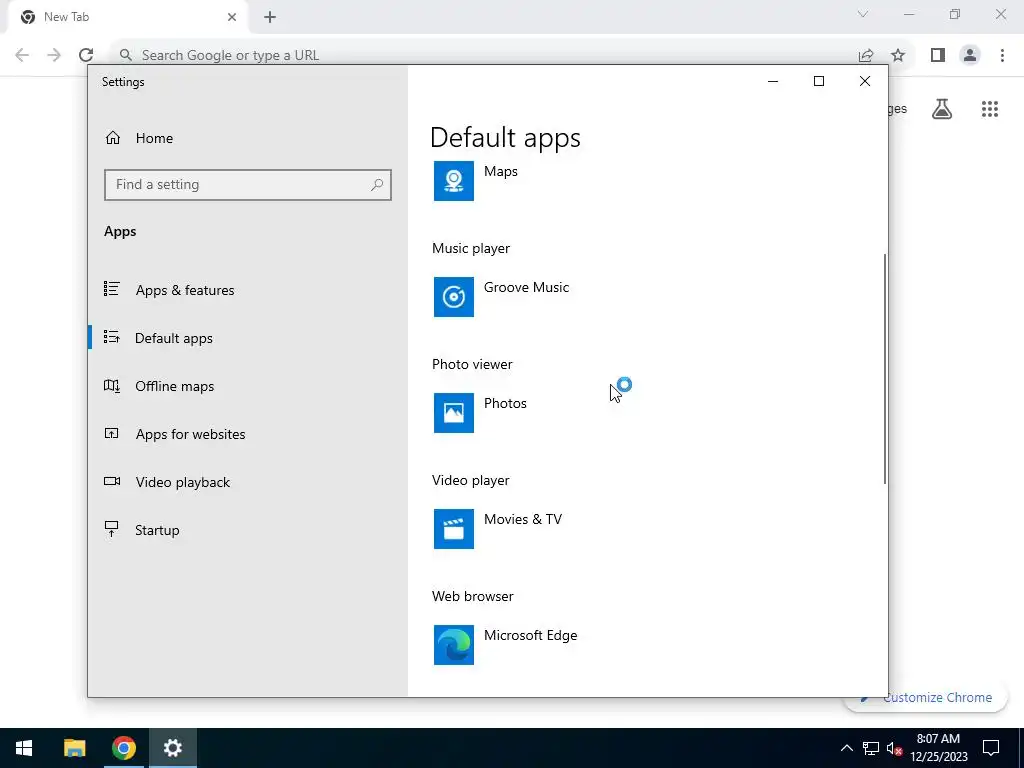Open Chrome's tab search chevron
This screenshot has width=1024, height=768.
point(863,14)
